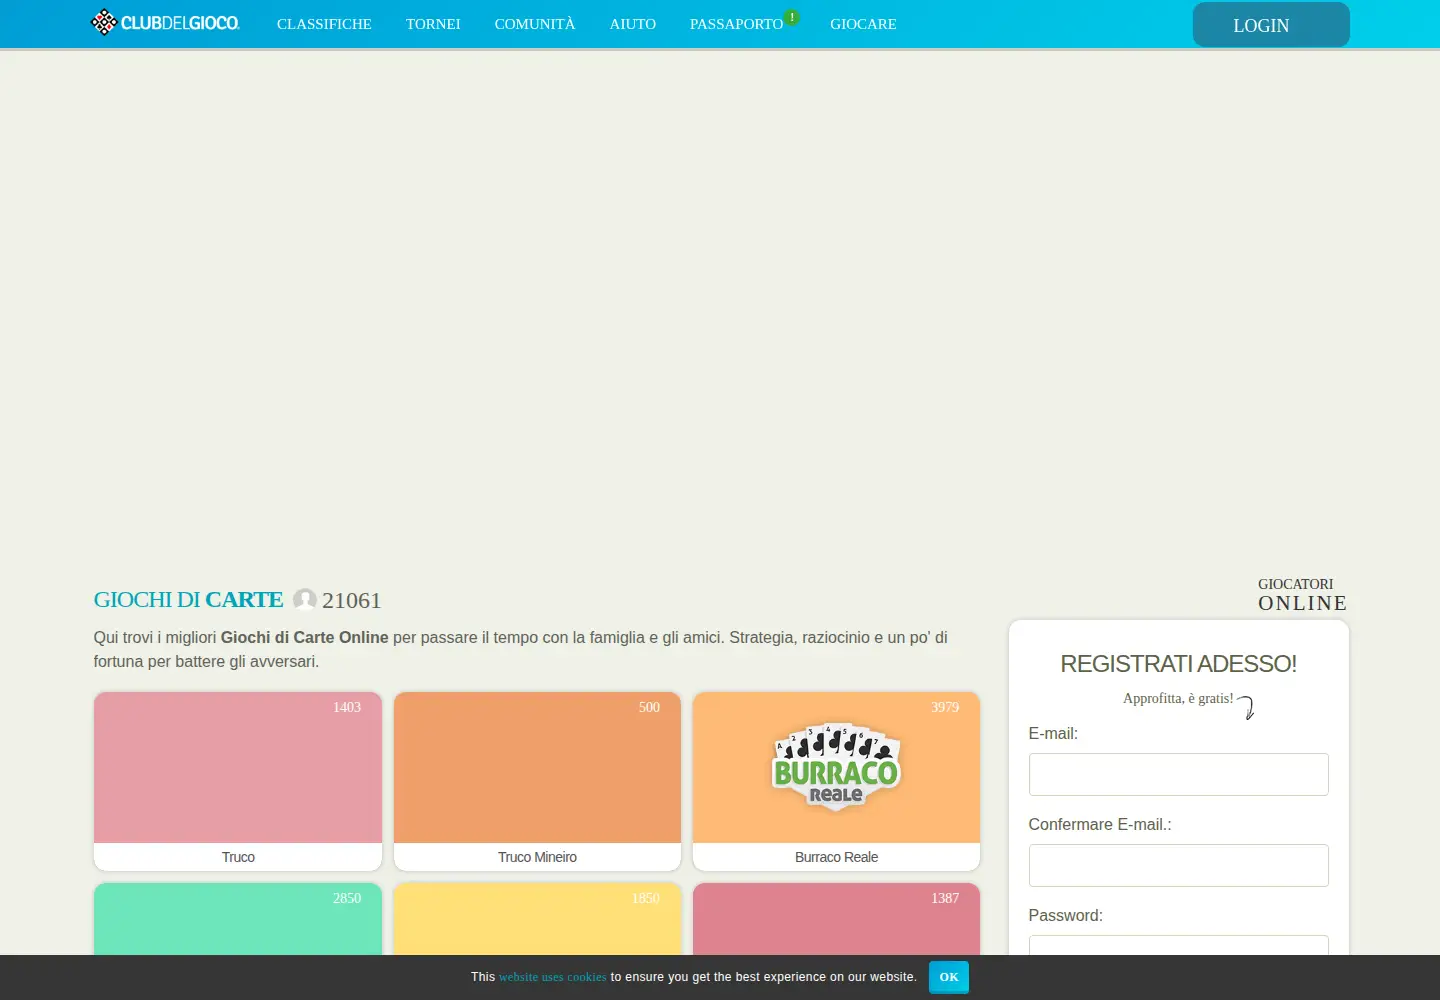Focus the E-mail input field
This screenshot has width=1440, height=1000.
tap(1179, 775)
